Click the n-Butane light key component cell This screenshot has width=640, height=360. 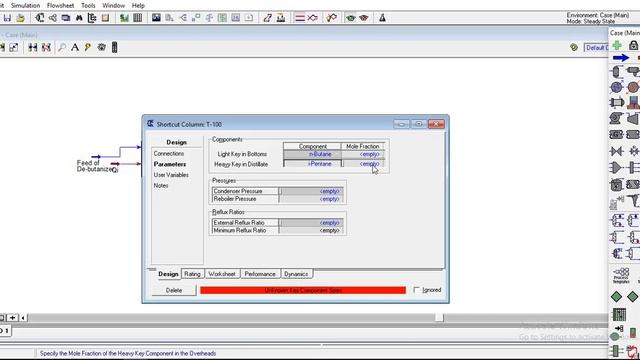click(x=312, y=154)
